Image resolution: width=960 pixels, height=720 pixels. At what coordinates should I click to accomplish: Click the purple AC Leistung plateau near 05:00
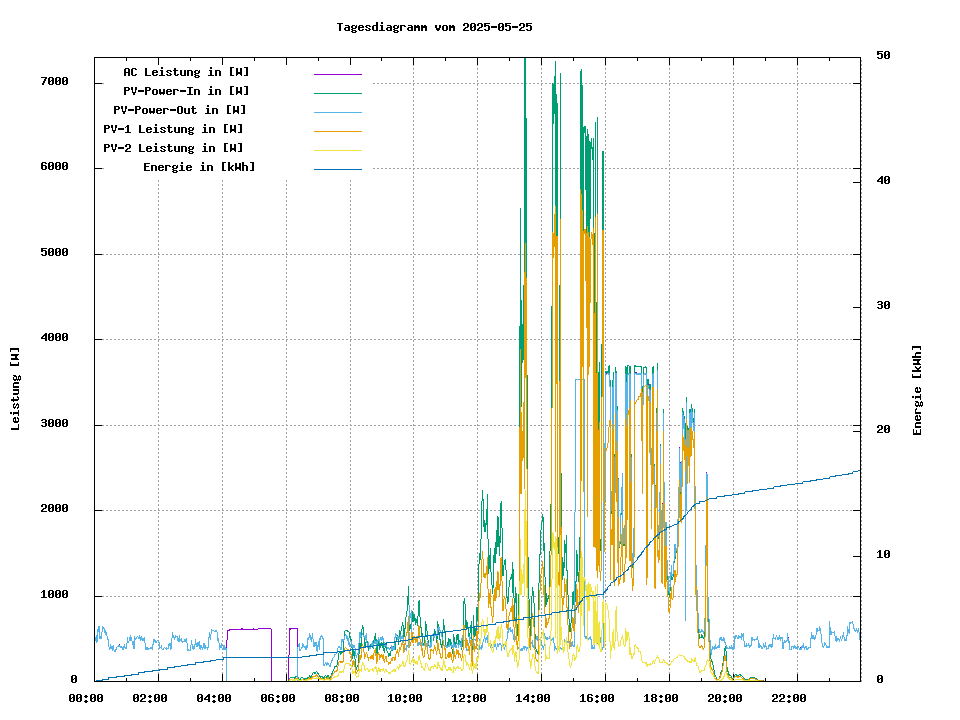coord(249,629)
